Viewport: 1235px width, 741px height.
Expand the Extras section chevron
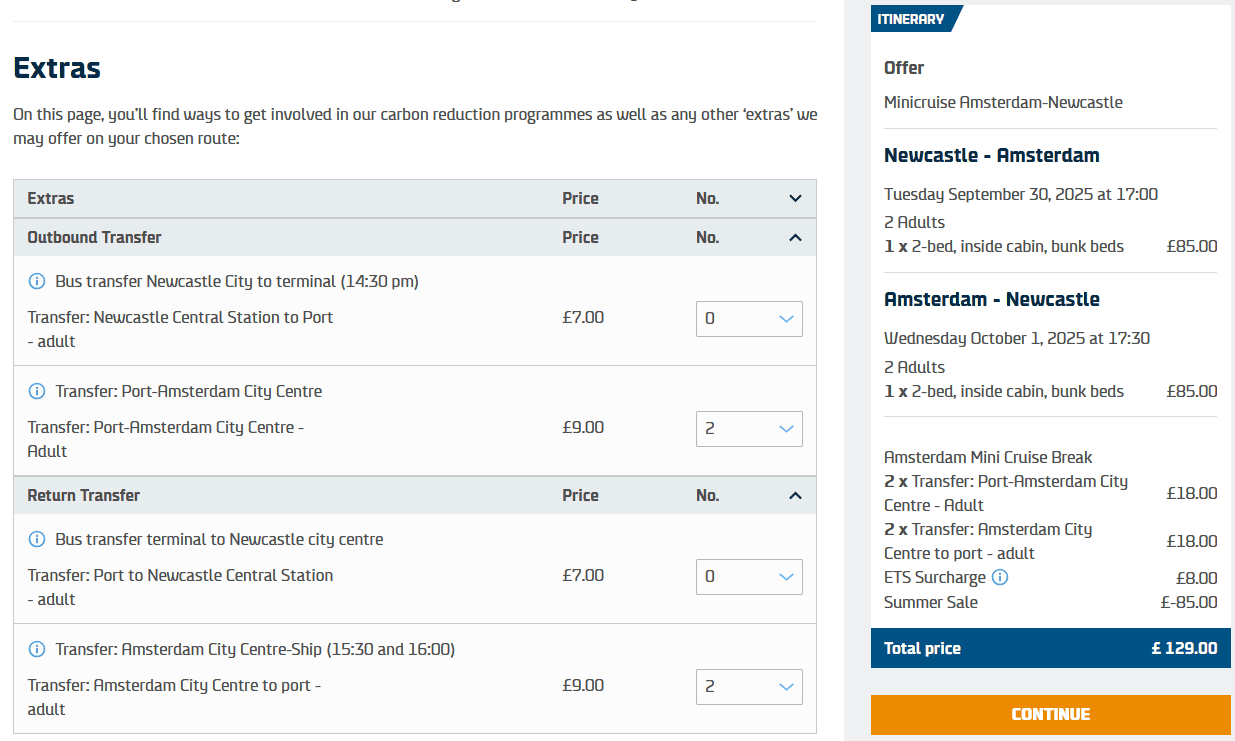tap(795, 199)
